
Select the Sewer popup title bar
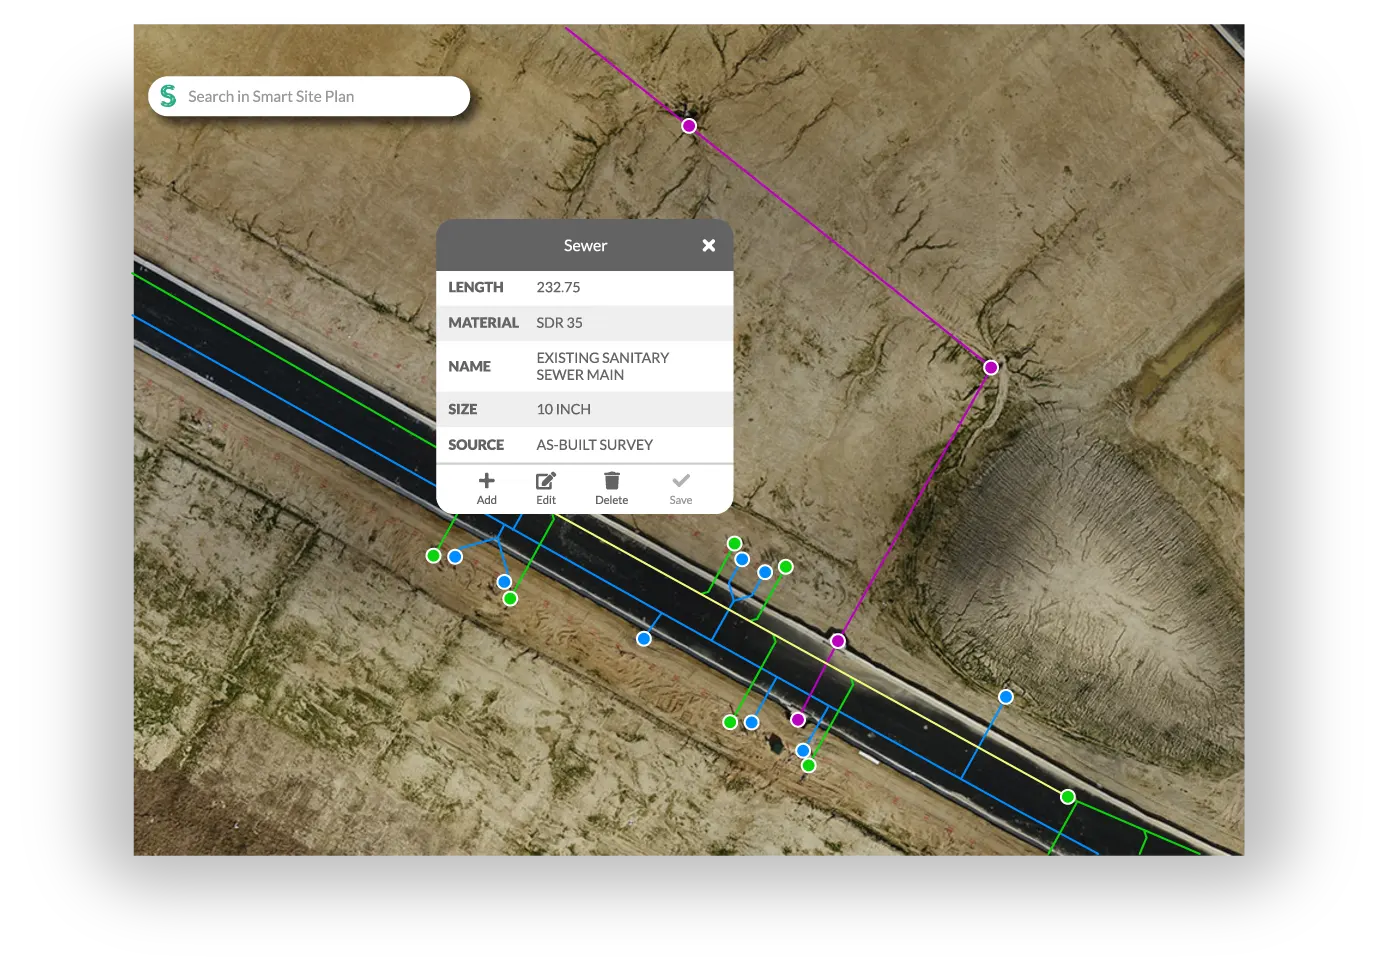586,244
